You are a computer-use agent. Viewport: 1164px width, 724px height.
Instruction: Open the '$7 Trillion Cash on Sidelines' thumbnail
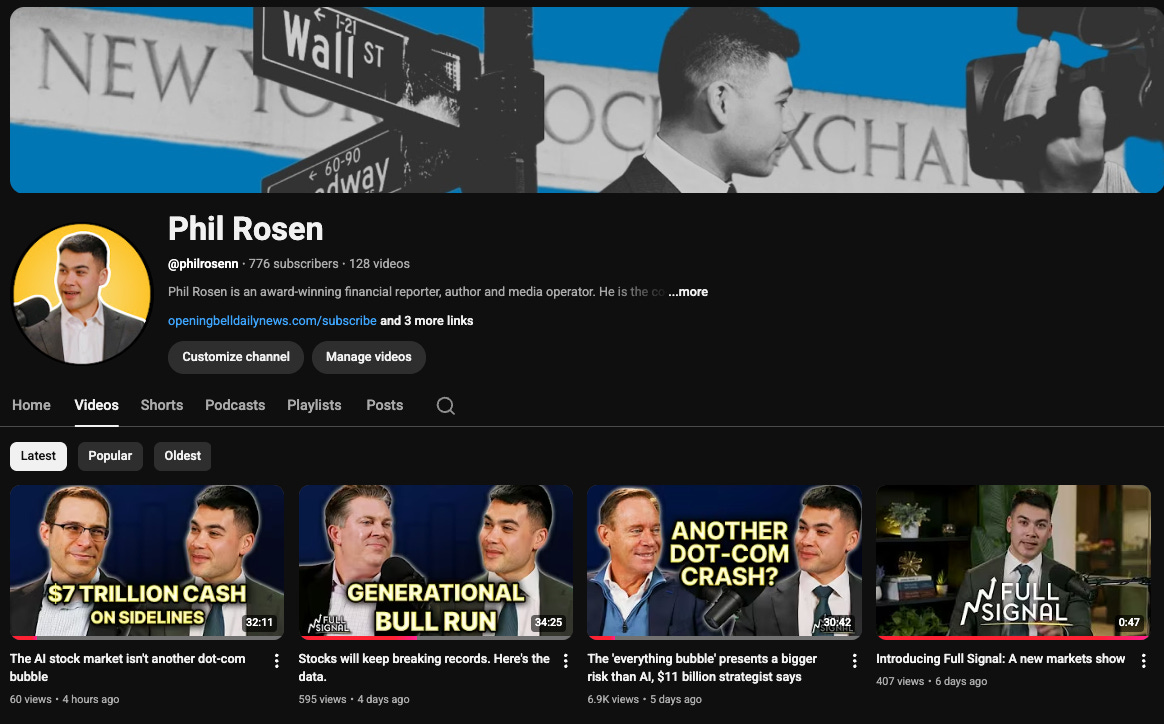click(x=147, y=562)
